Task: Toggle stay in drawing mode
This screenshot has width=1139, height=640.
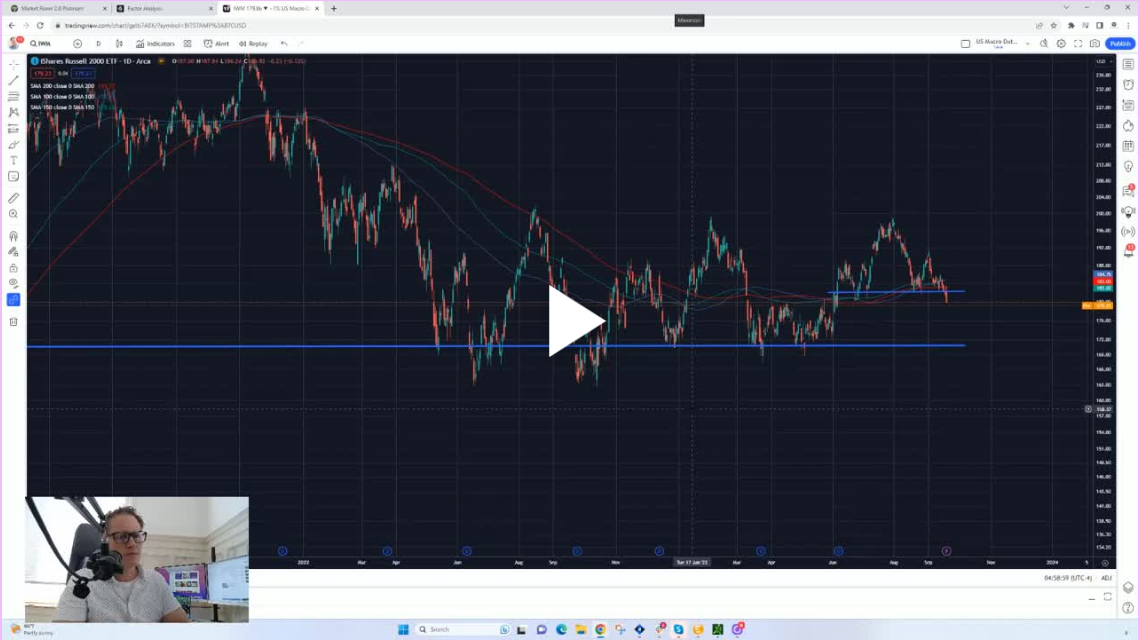Action: tap(13, 252)
